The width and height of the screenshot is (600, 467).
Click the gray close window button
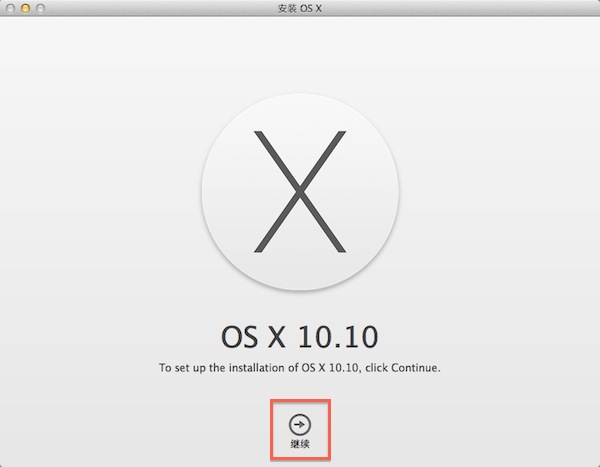pyautogui.click(x=10, y=8)
